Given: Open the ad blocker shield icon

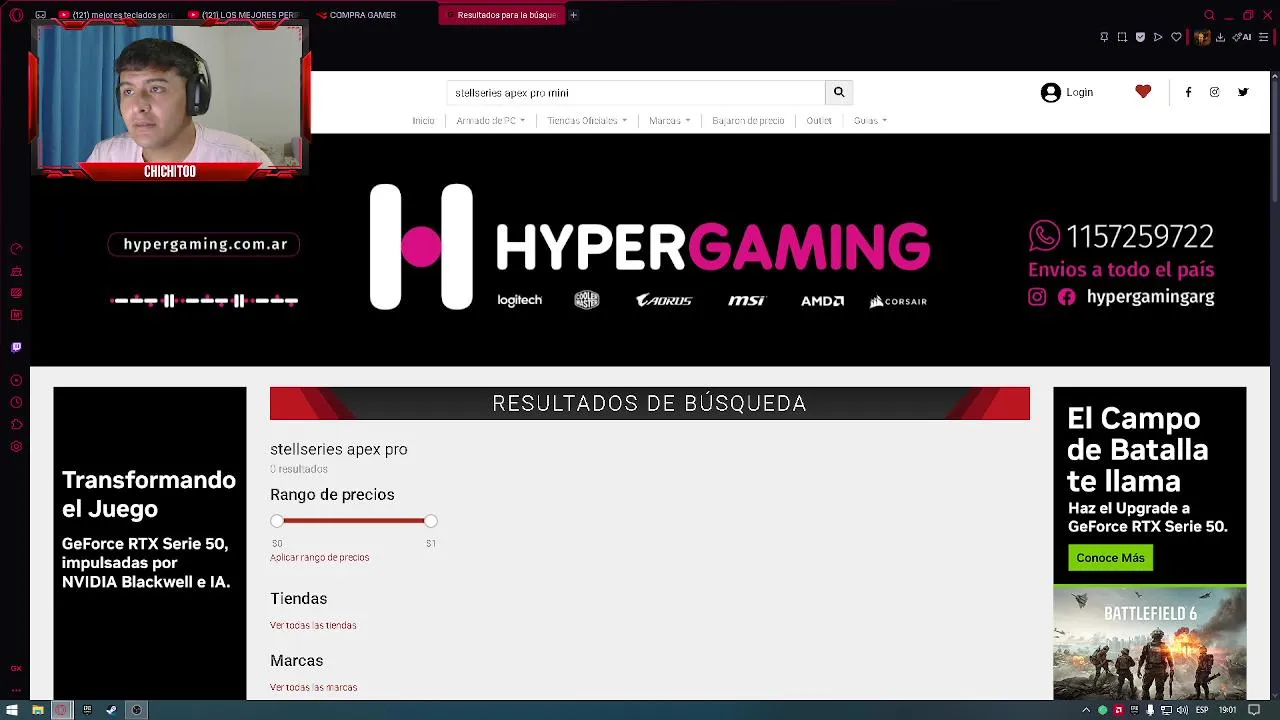Looking at the screenshot, I should point(1140,37).
